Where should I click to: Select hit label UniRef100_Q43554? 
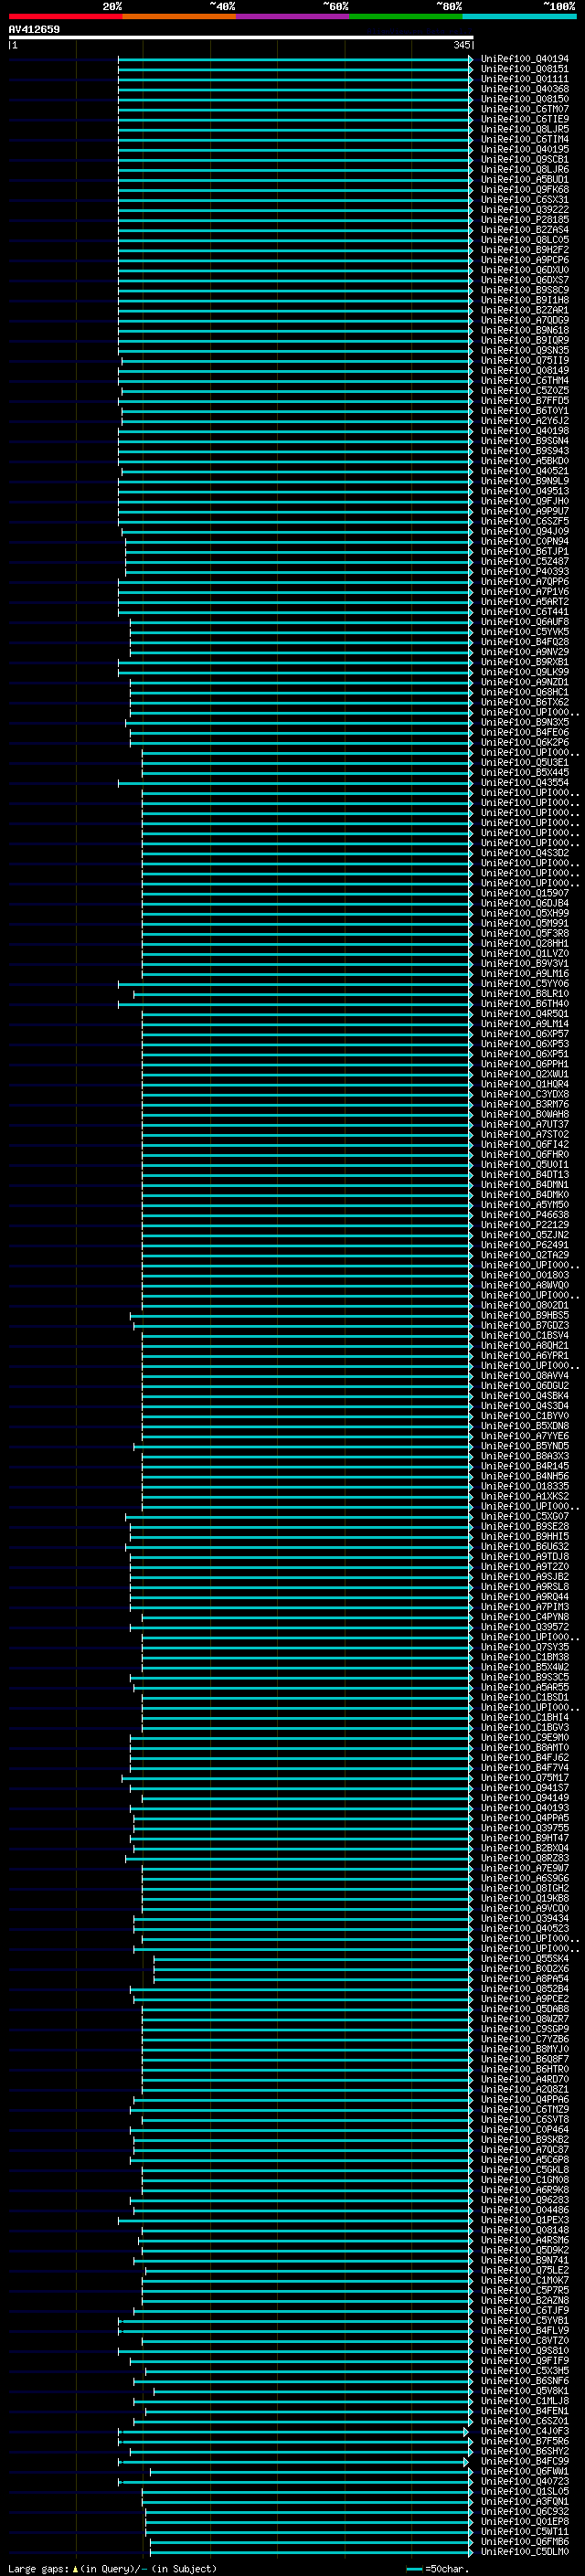tap(524, 782)
